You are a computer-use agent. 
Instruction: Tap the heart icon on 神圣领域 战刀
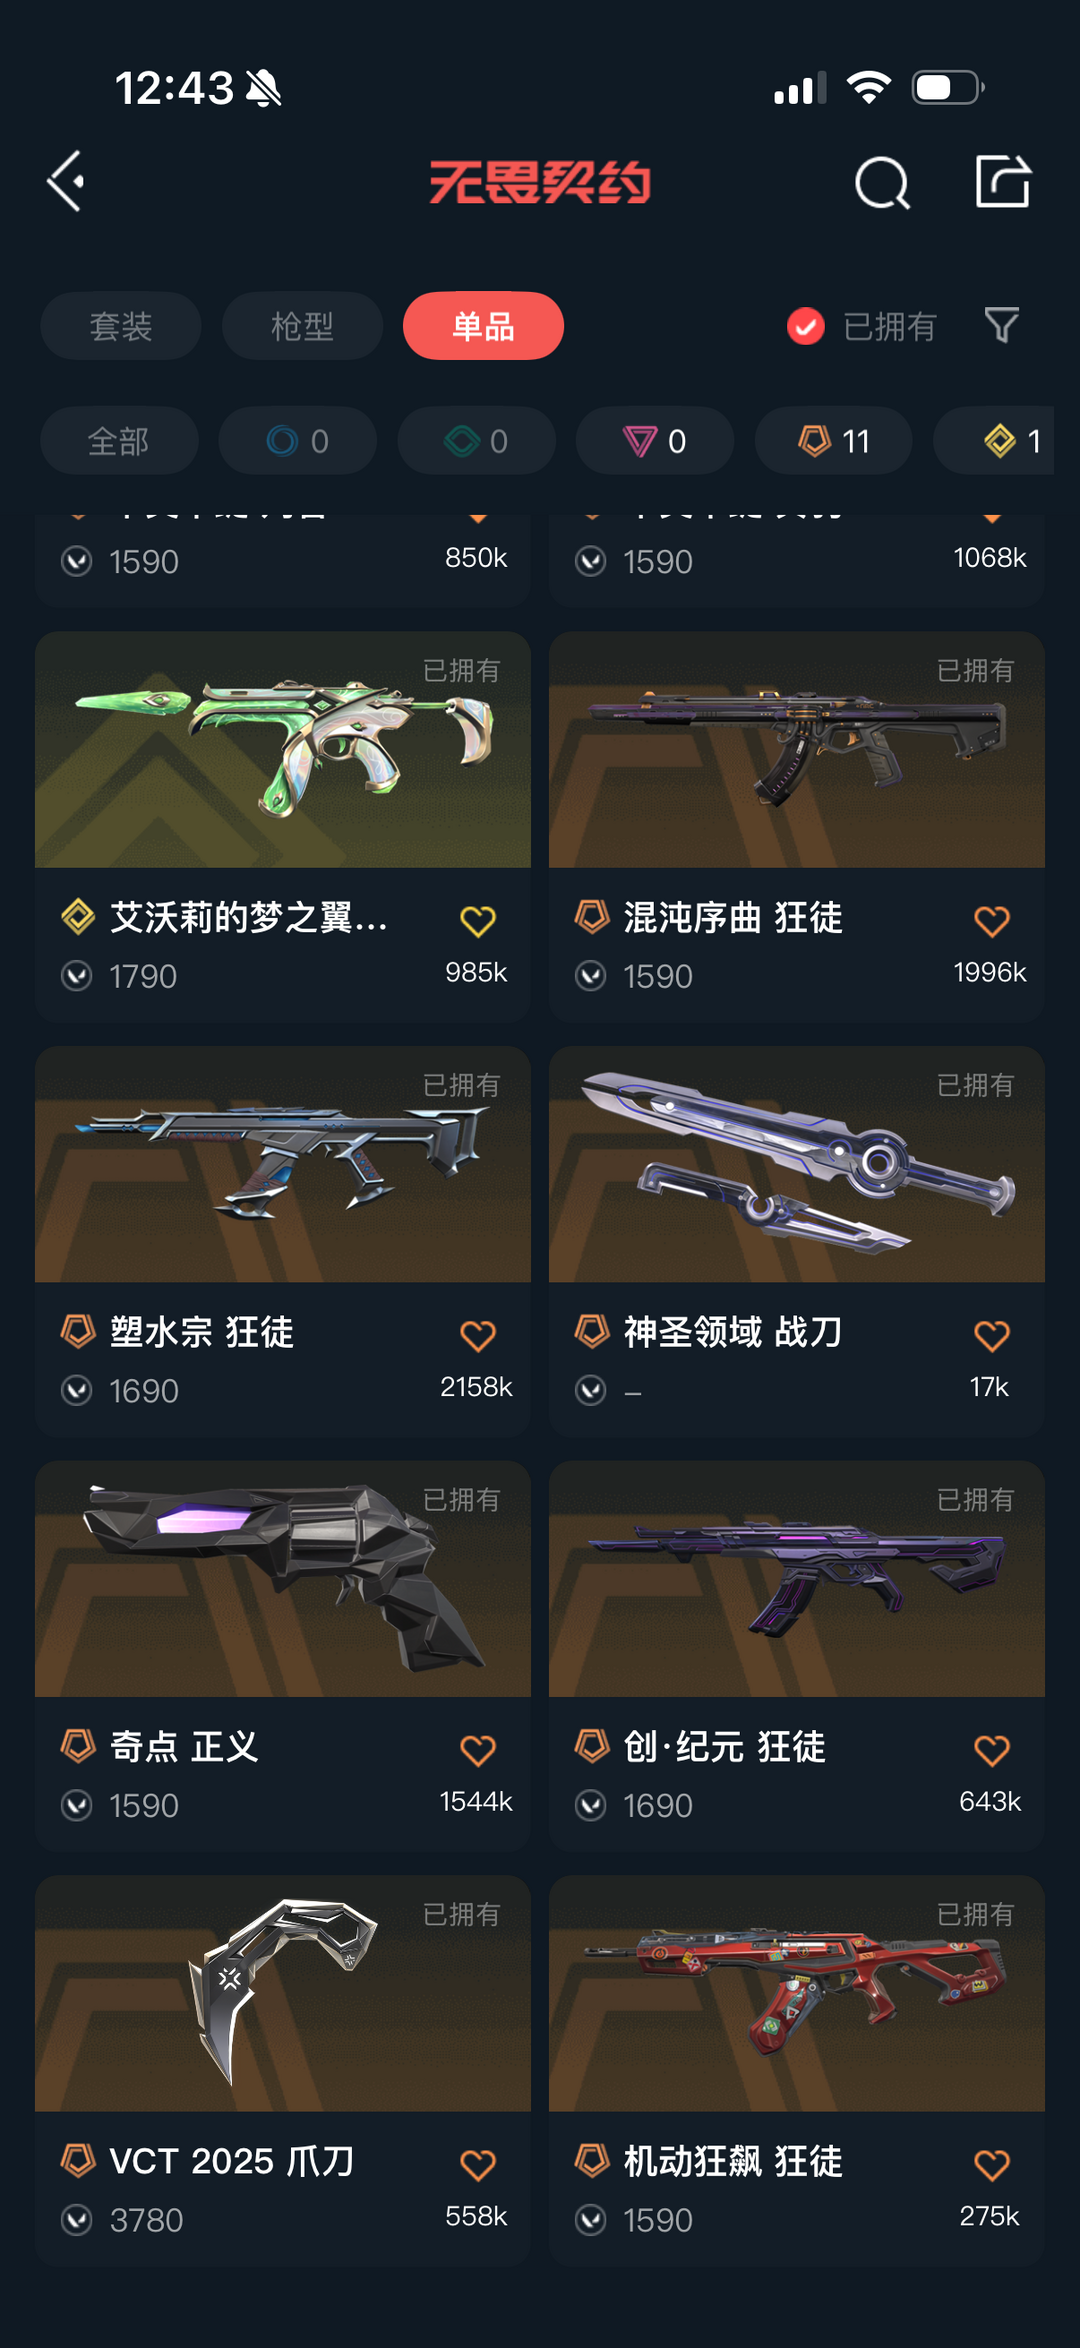pyautogui.click(x=991, y=1336)
